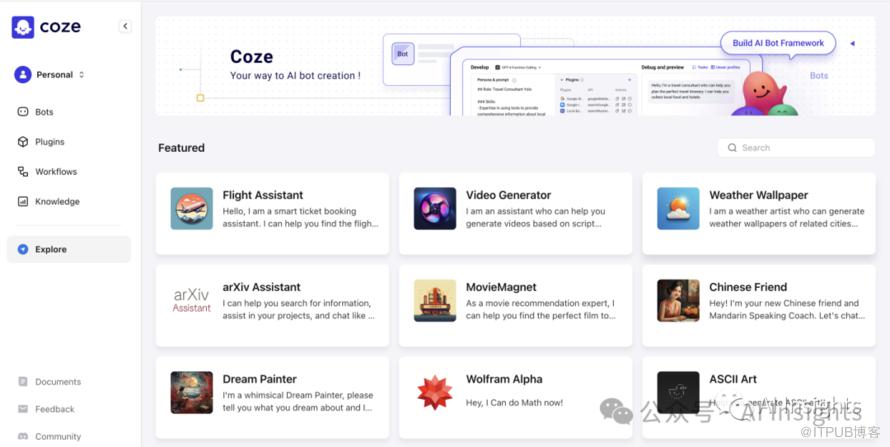Viewport: 890px width, 447px height.
Task: Open the Knowledge icon in sidebar
Action: [x=23, y=201]
